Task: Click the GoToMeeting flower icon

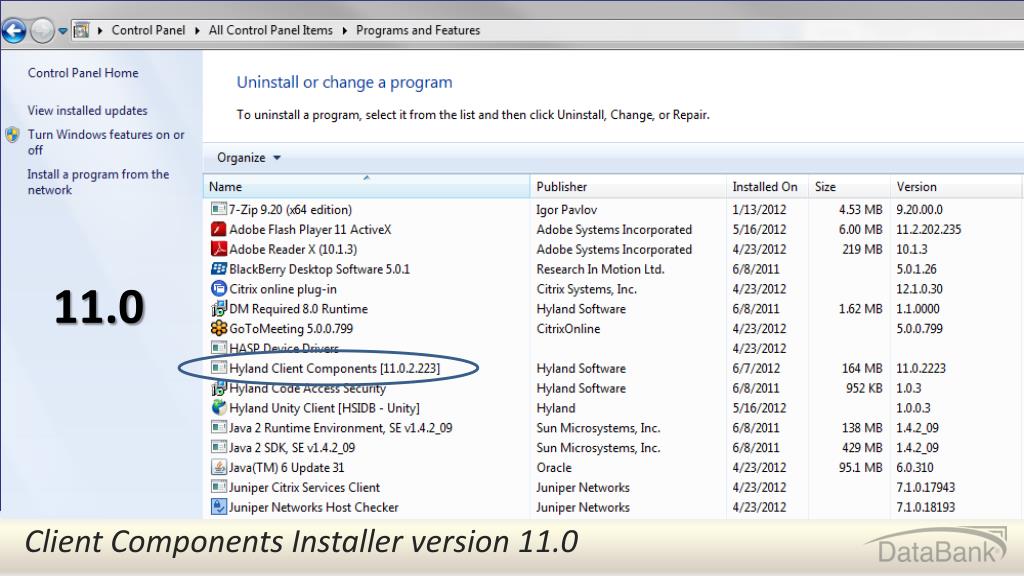Action: tap(219, 328)
